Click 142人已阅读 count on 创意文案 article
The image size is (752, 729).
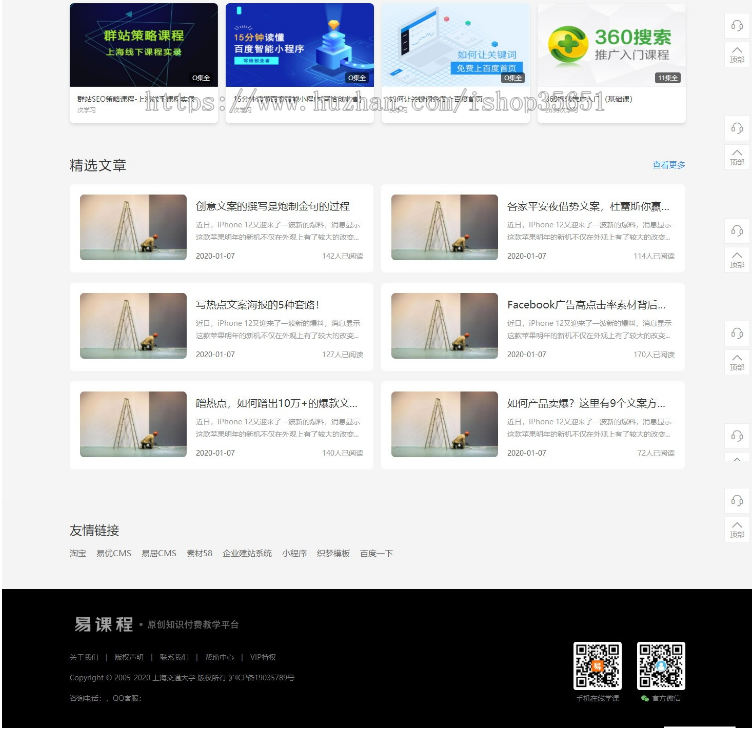coord(342,256)
